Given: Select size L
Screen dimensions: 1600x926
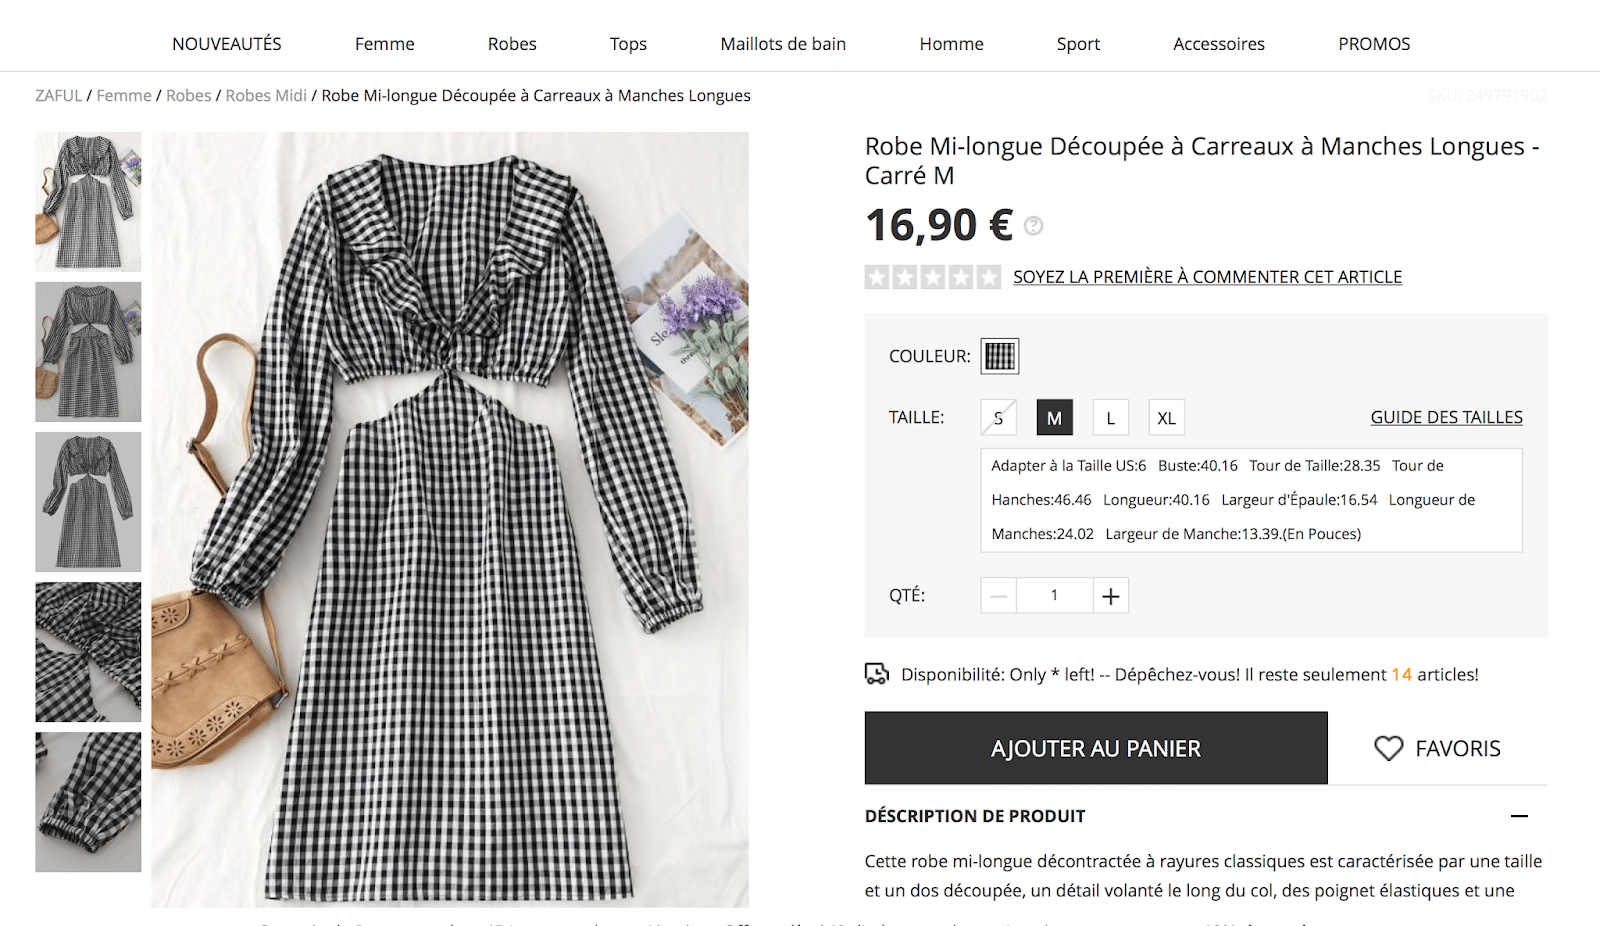Looking at the screenshot, I should click(1110, 418).
